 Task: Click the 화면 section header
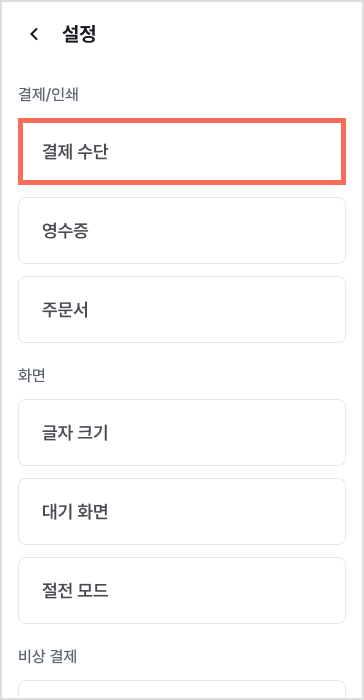coord(32,375)
